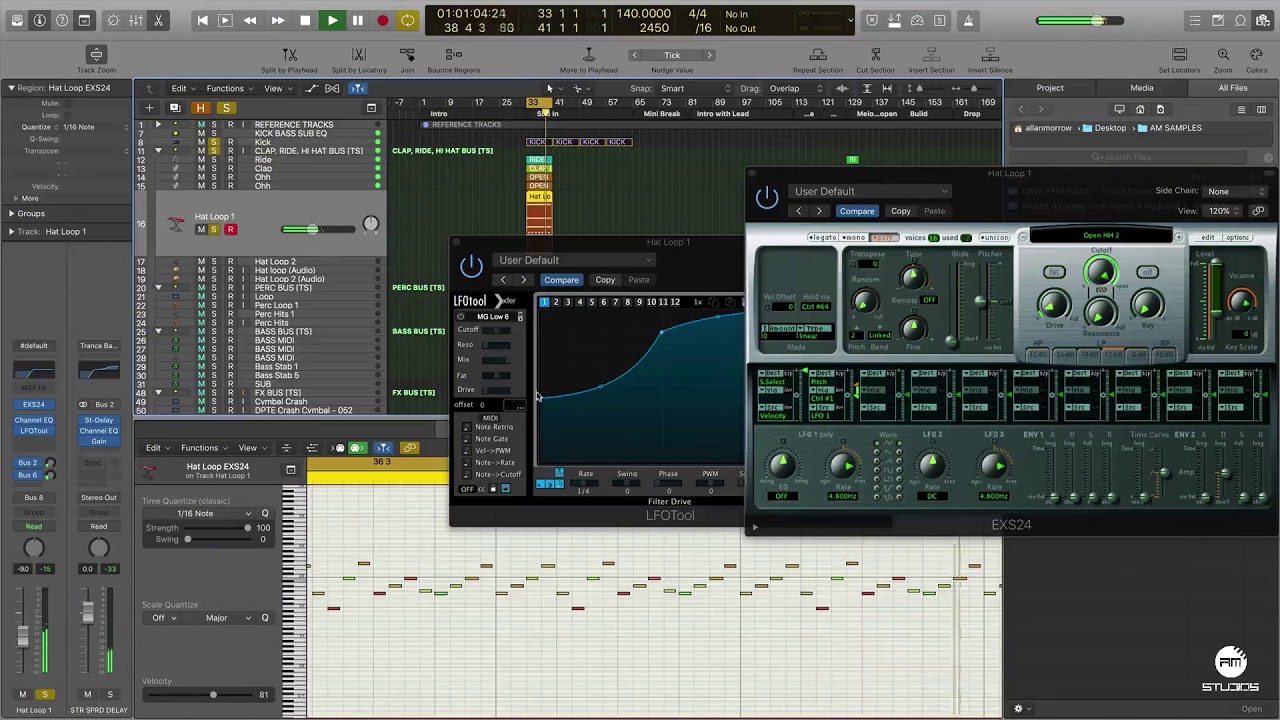Open the Loop Browser icon

tap(1241, 20)
